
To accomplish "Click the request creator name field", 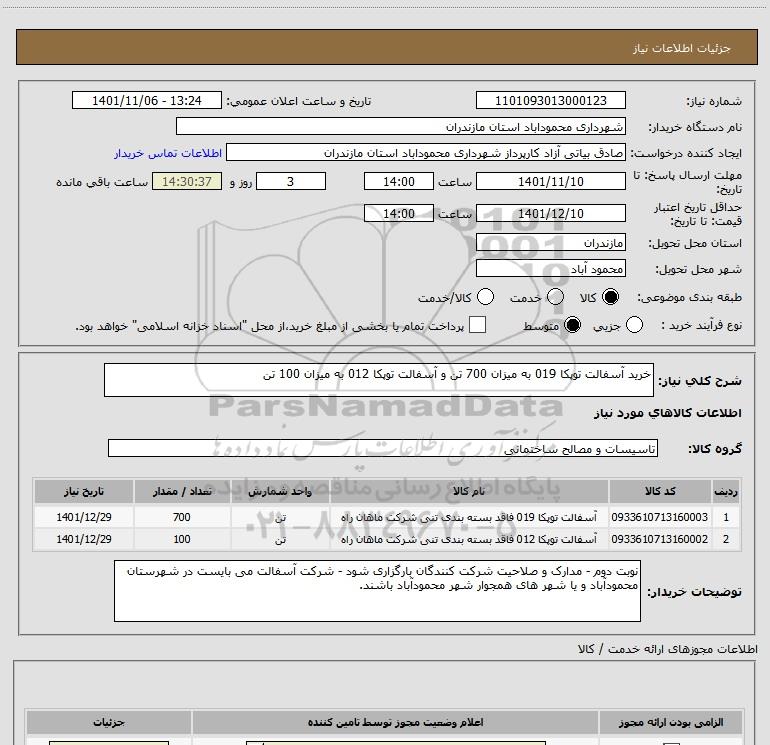I will coord(426,153).
